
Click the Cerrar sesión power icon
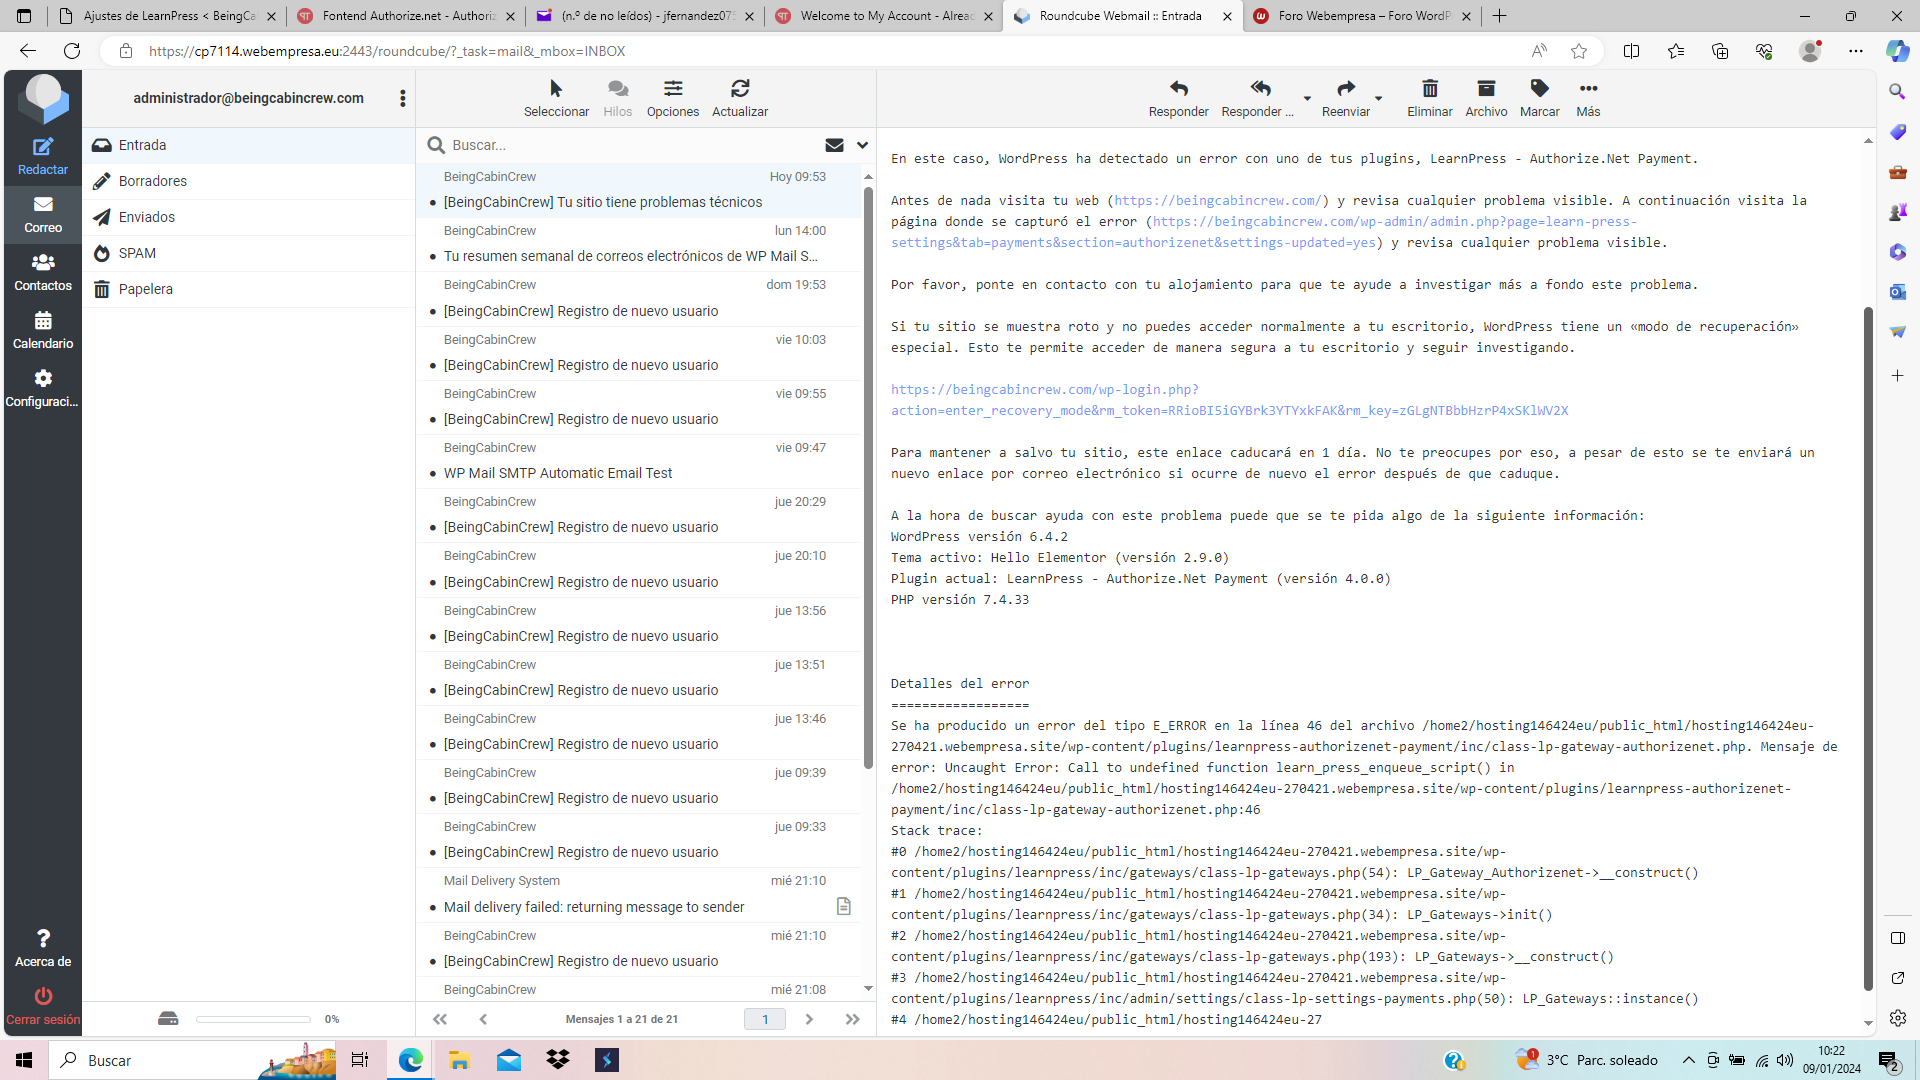(x=43, y=996)
